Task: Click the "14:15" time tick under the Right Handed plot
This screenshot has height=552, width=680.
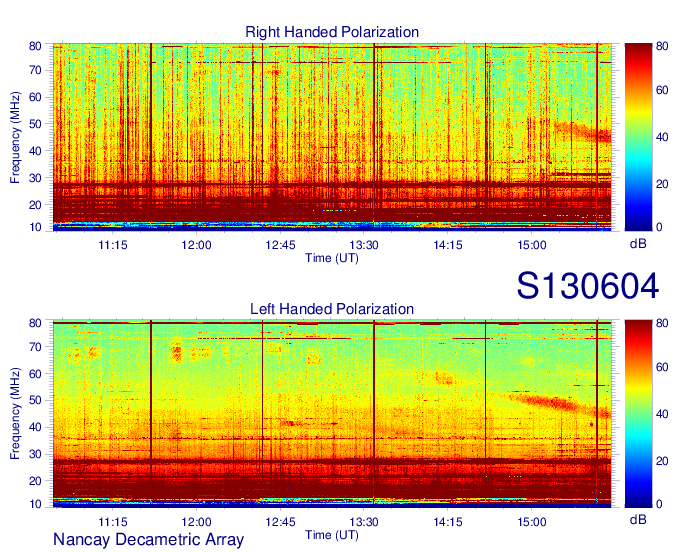Action: click(448, 245)
